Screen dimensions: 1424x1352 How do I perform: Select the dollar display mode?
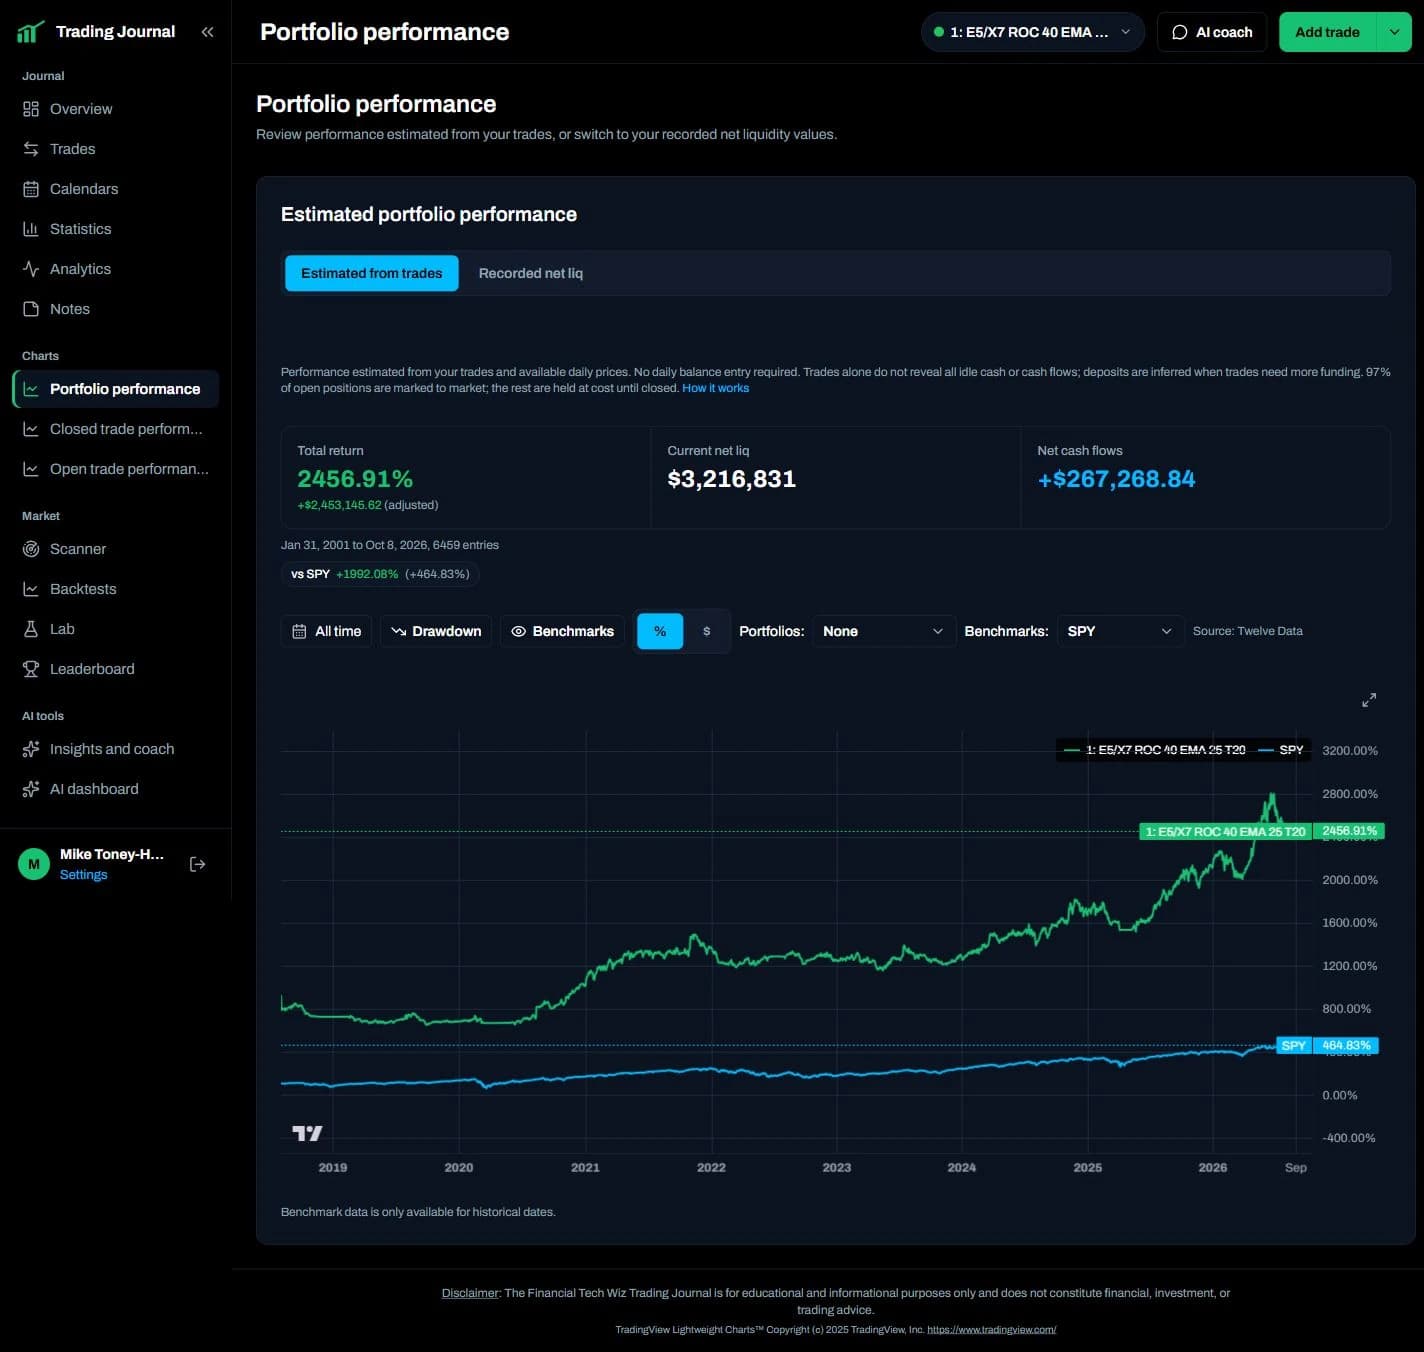point(707,631)
